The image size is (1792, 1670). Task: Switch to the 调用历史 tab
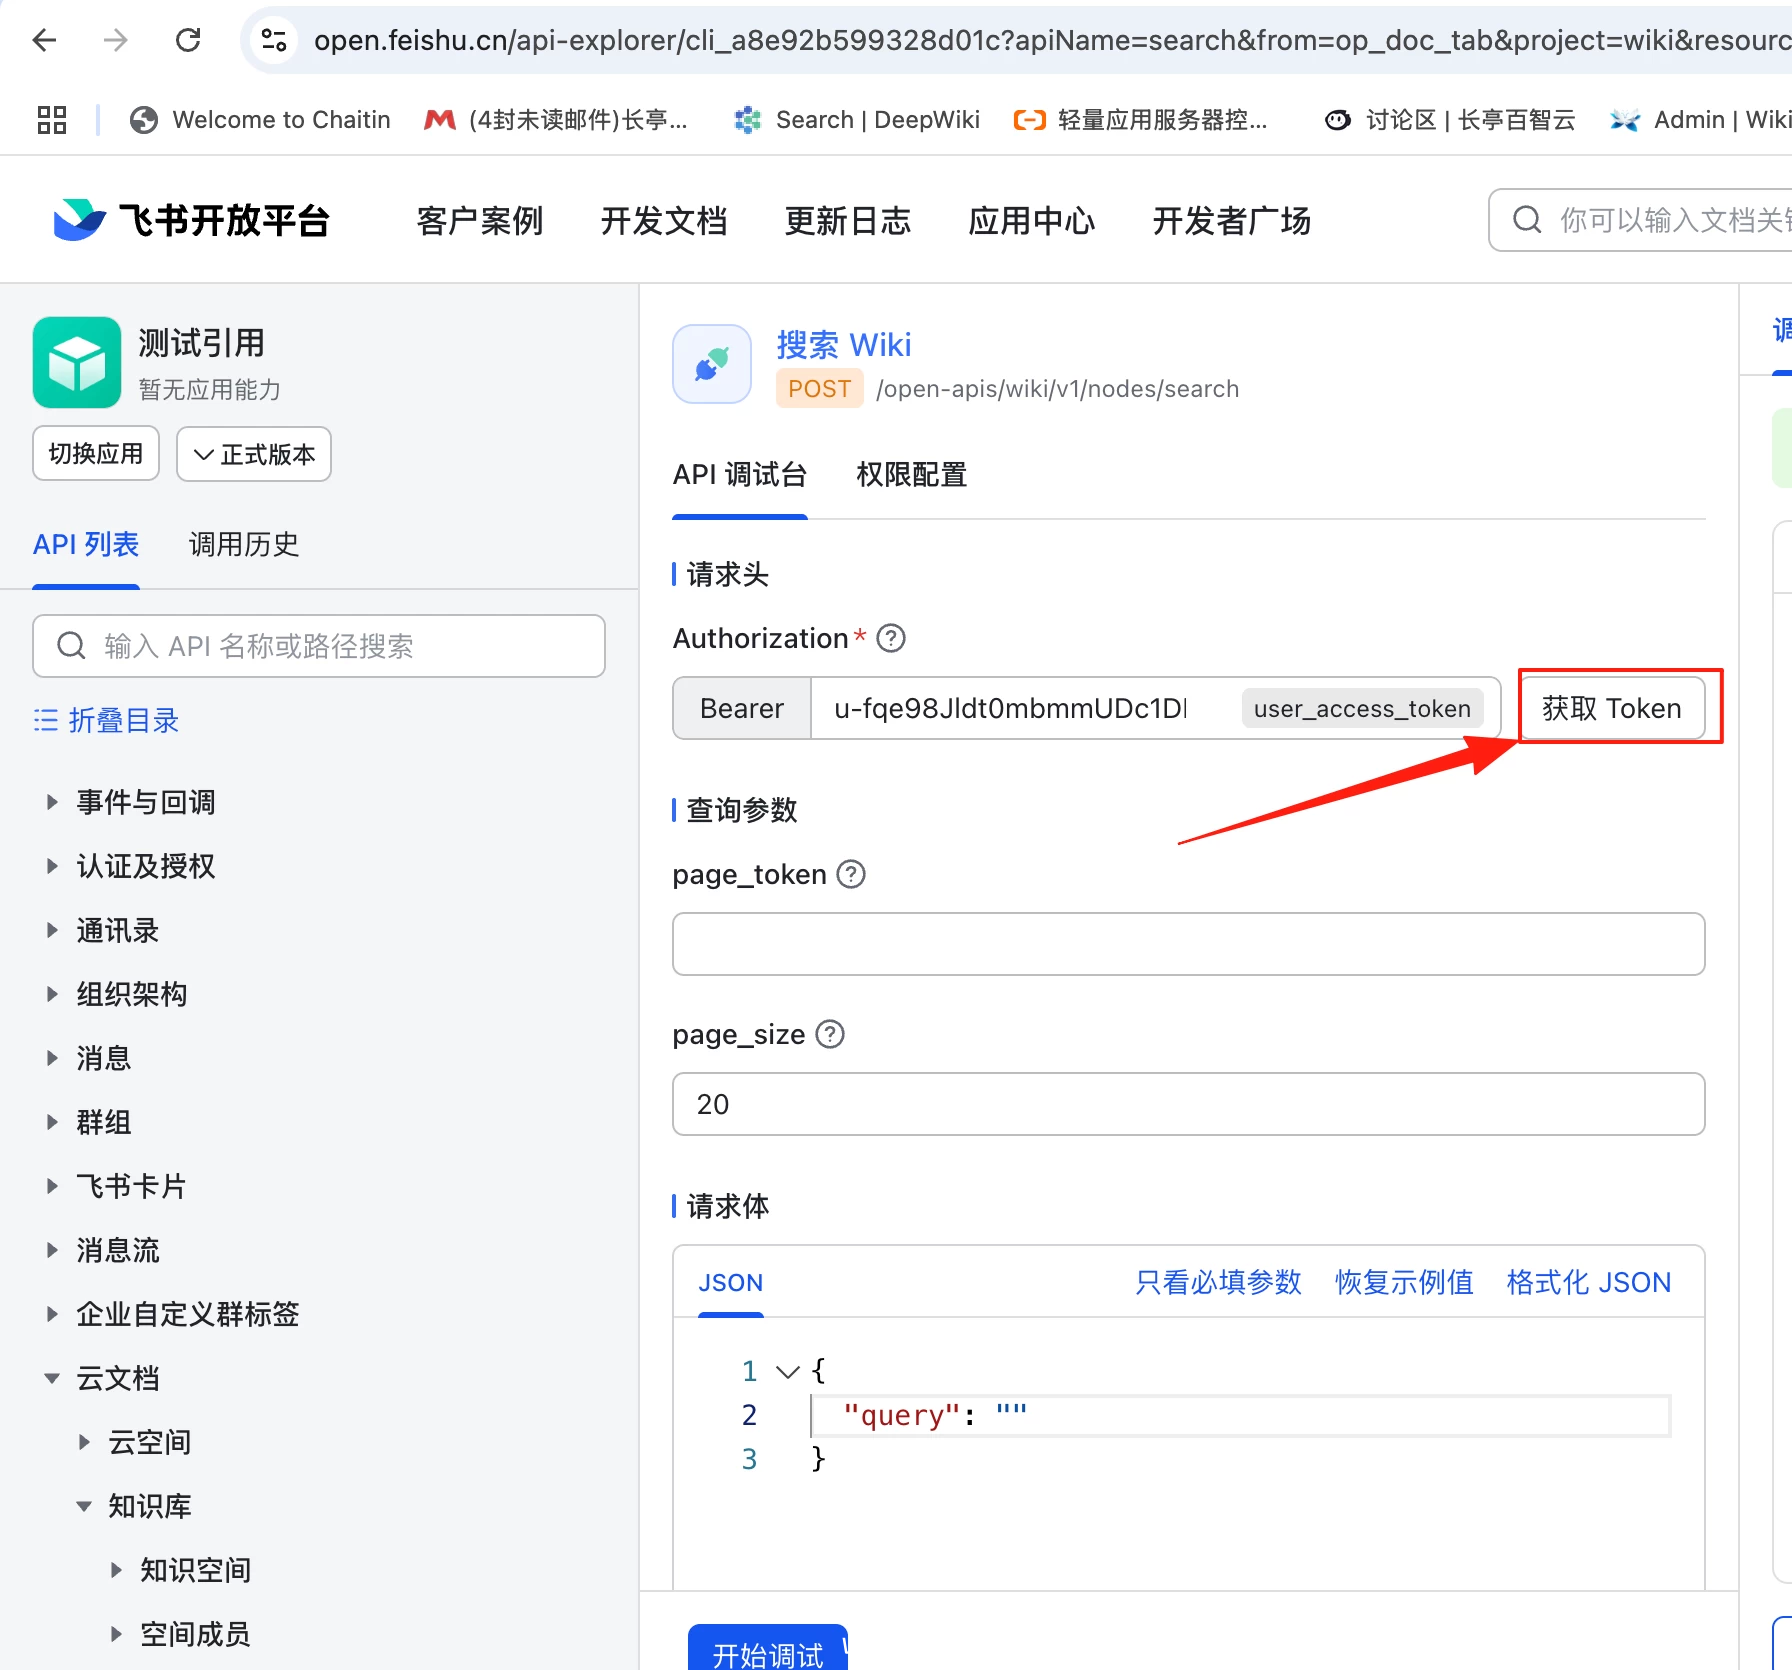(244, 544)
